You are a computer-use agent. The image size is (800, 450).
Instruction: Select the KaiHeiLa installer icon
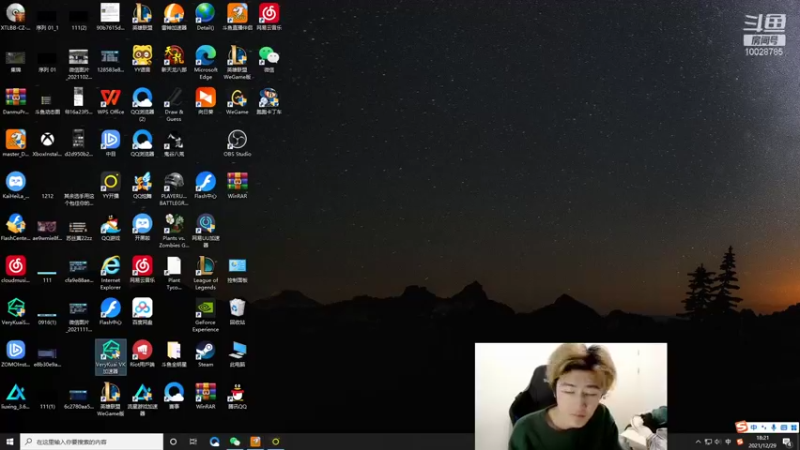click(15, 185)
